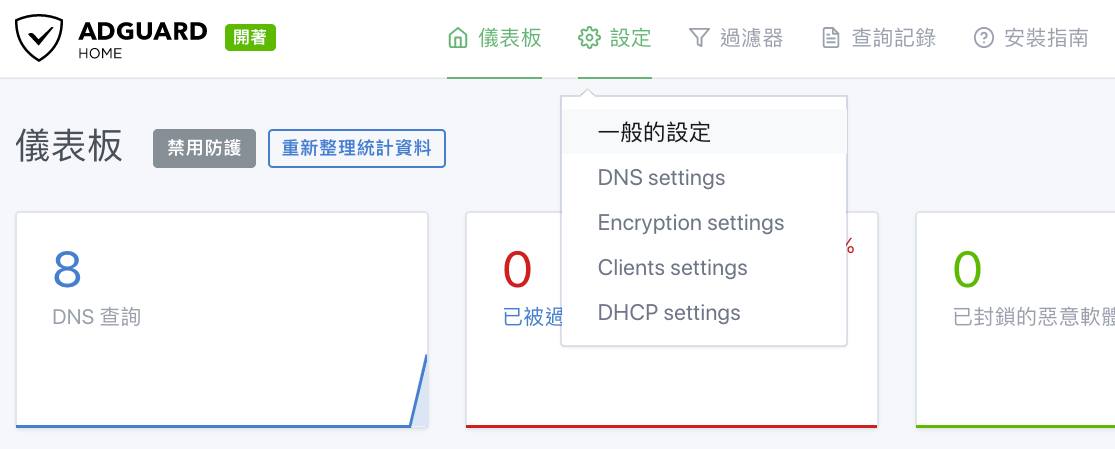Choose DHCP settings in the dropdown
This screenshot has width=1115, height=449.
pyautogui.click(x=704, y=312)
